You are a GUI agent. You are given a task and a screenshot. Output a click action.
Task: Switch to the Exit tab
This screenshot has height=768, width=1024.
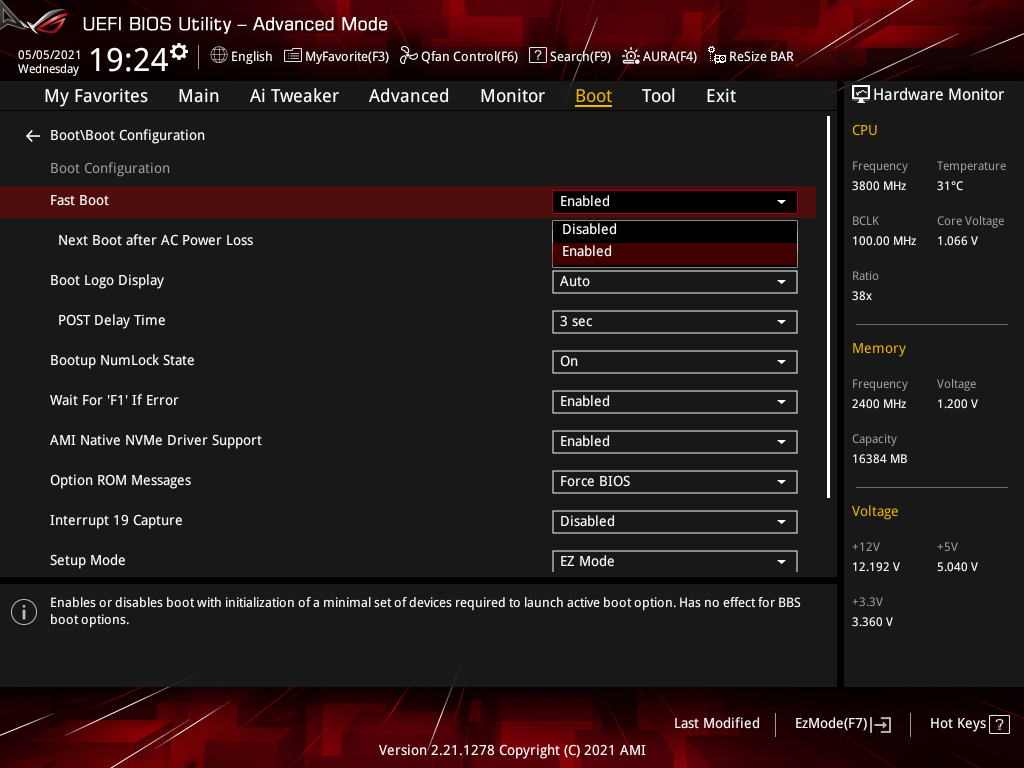coord(721,96)
